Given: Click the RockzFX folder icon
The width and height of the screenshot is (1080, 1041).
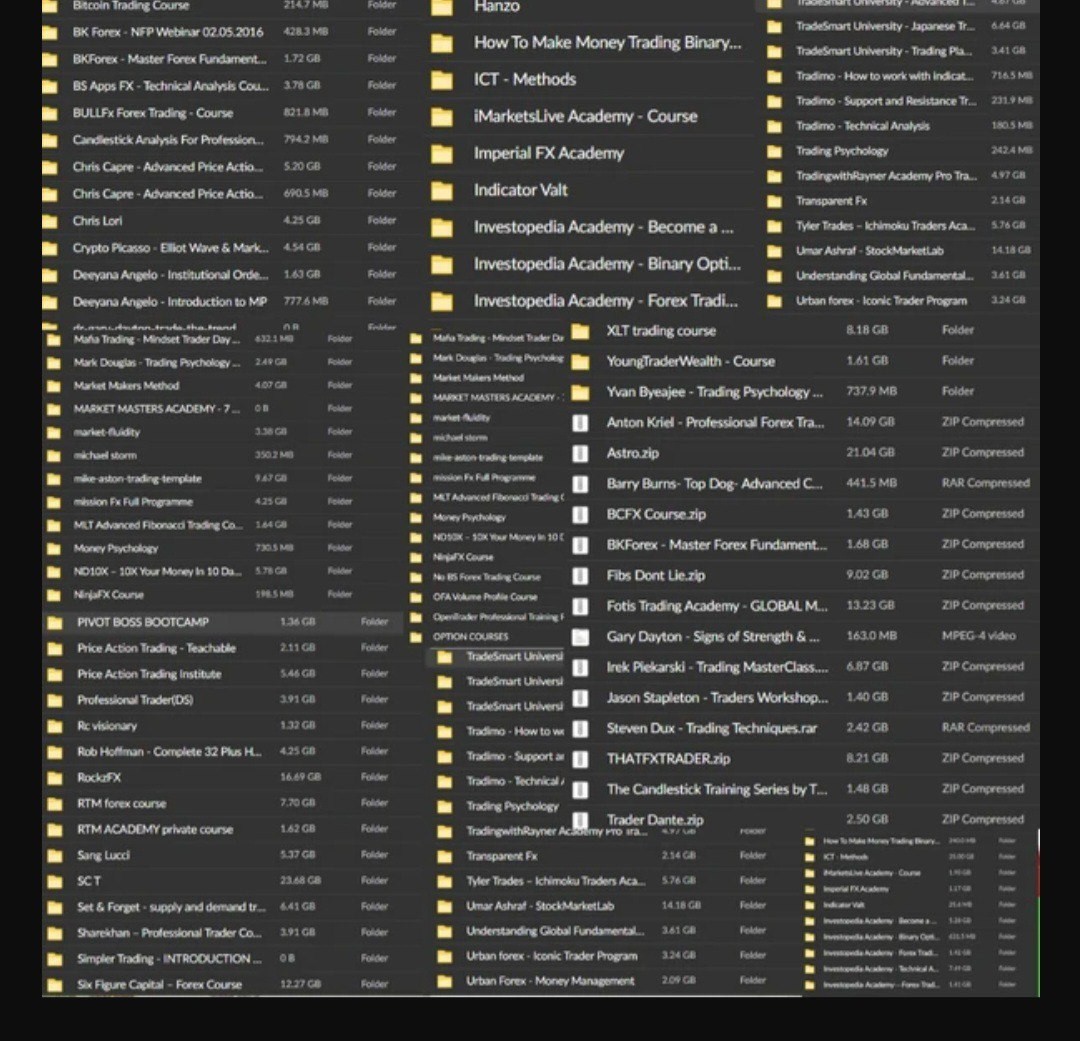Looking at the screenshot, I should 56,778.
